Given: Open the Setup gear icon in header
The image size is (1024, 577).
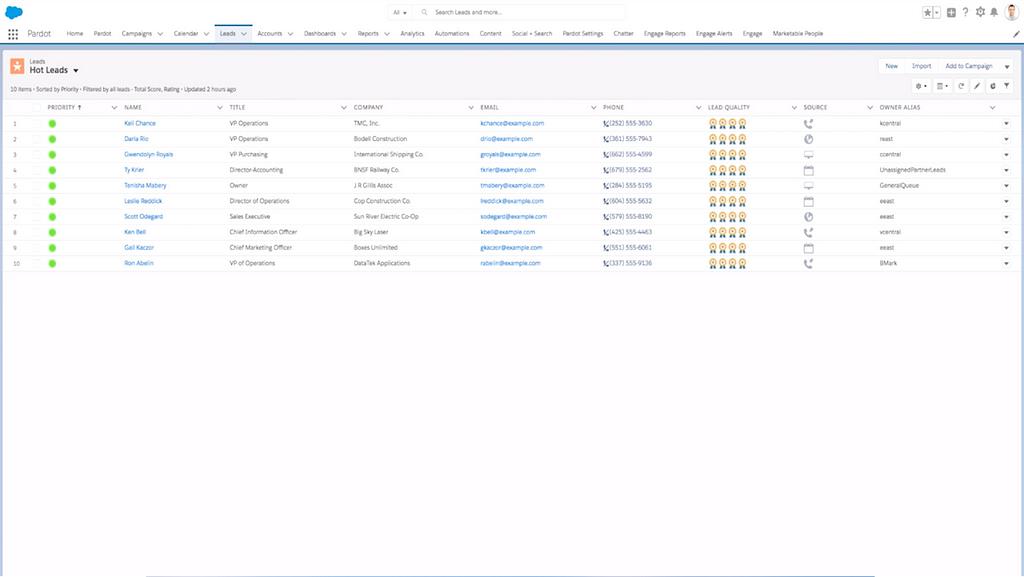Looking at the screenshot, I should pyautogui.click(x=980, y=12).
